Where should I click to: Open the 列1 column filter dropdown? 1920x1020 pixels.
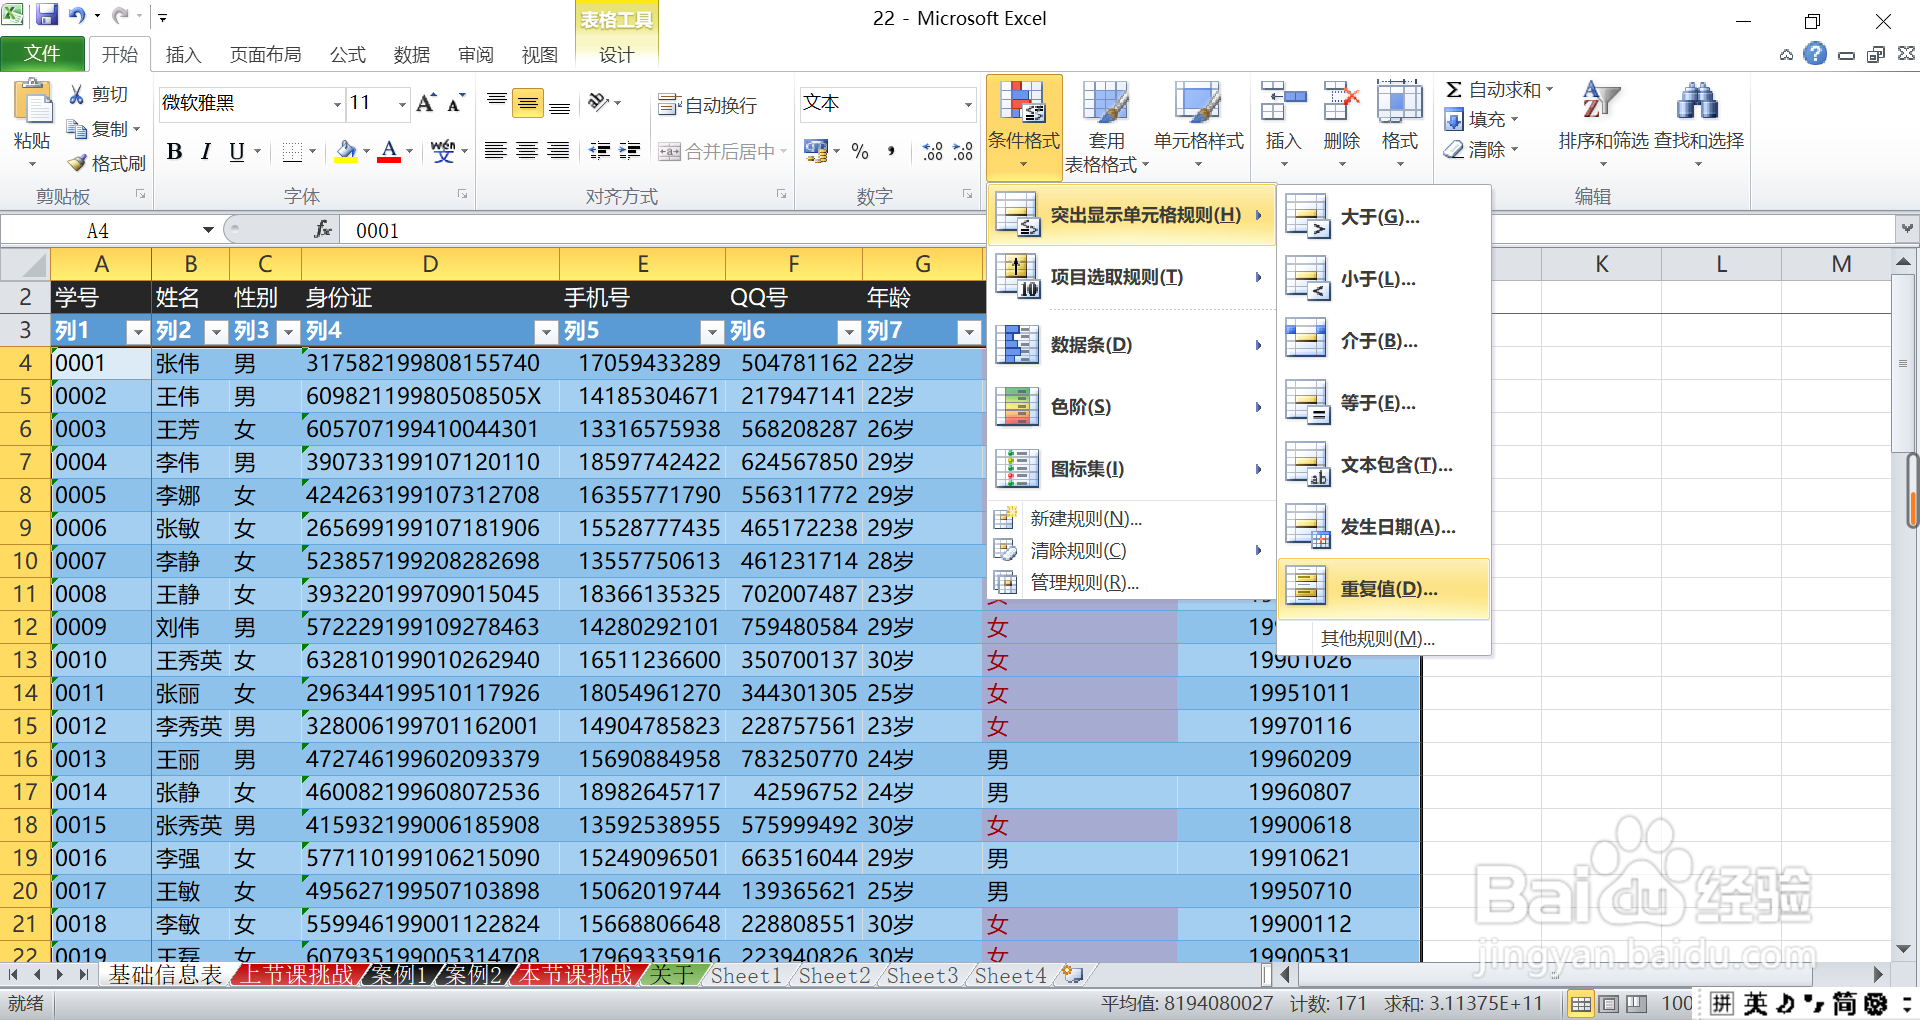[x=138, y=331]
